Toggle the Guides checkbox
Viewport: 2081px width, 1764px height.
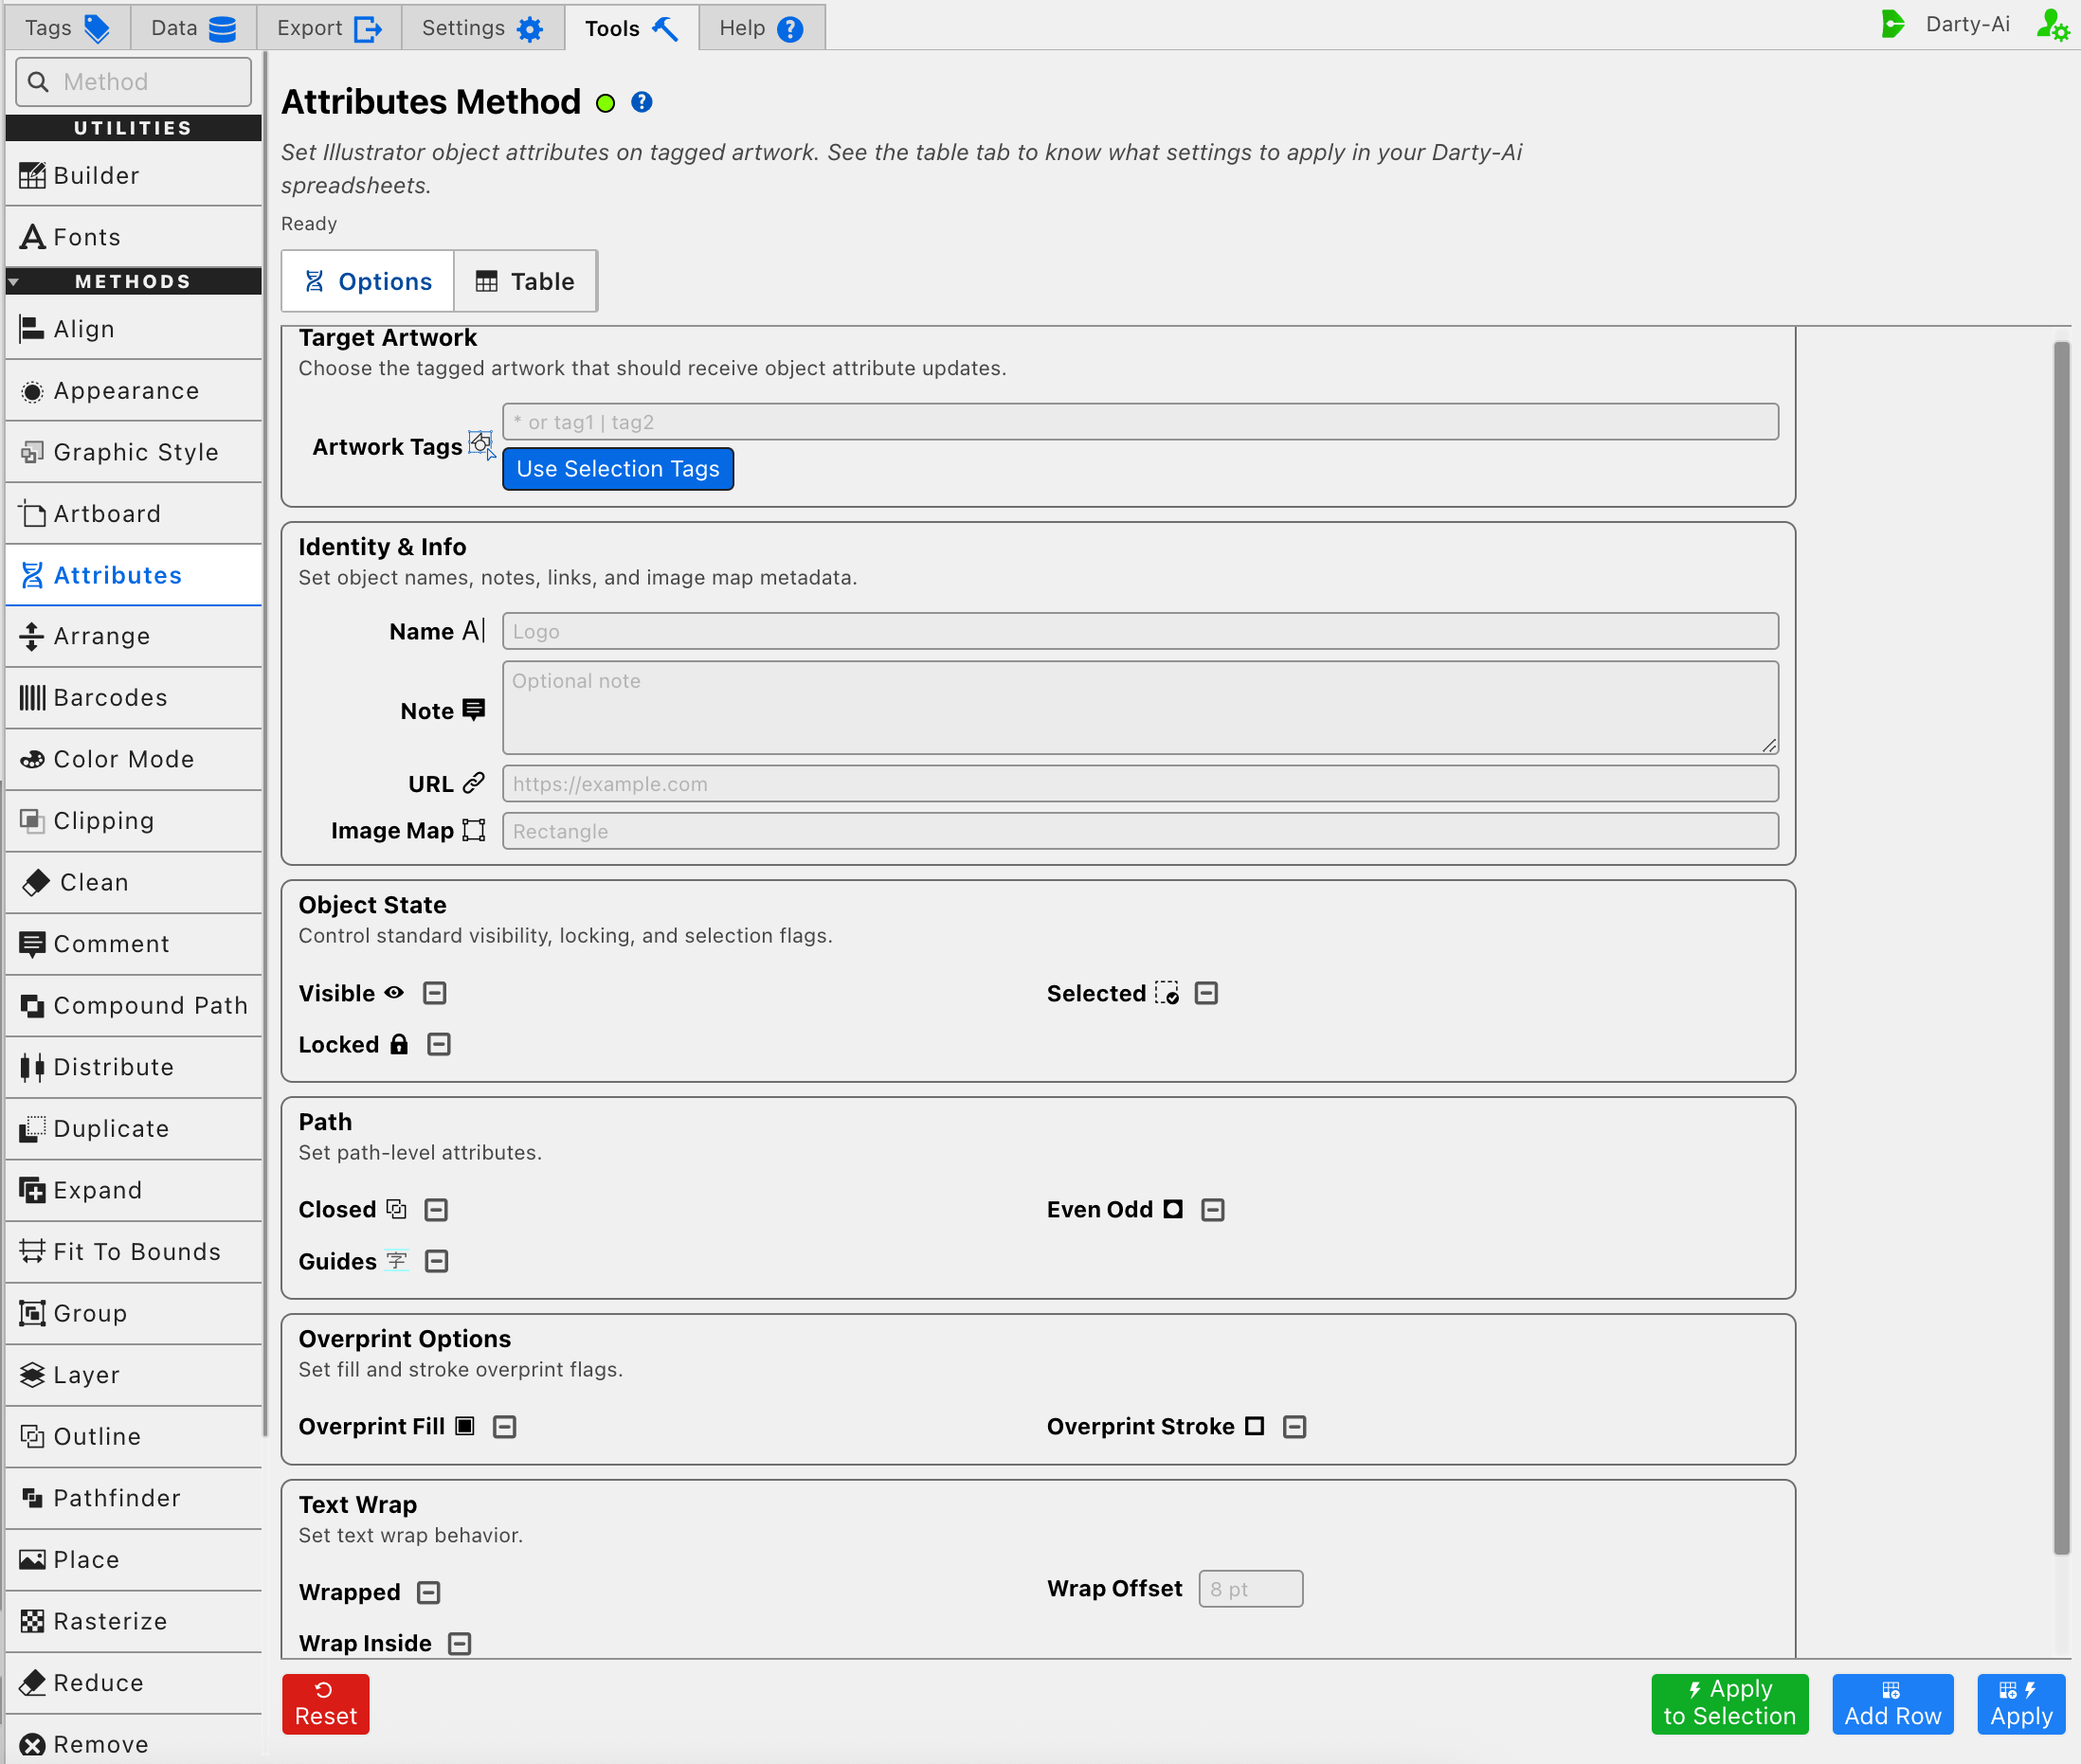click(437, 1261)
